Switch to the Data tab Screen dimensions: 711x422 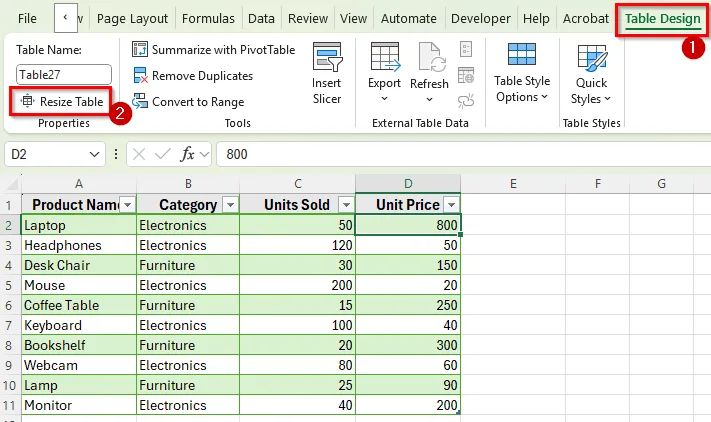point(261,19)
